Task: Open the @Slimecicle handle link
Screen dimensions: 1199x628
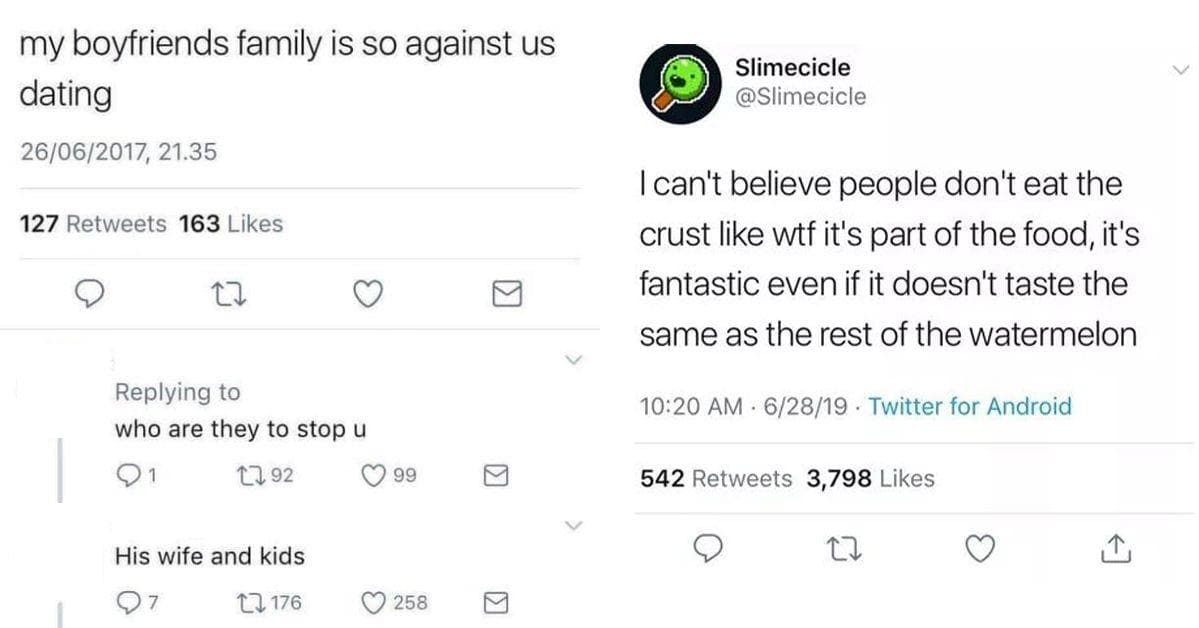Action: (800, 97)
